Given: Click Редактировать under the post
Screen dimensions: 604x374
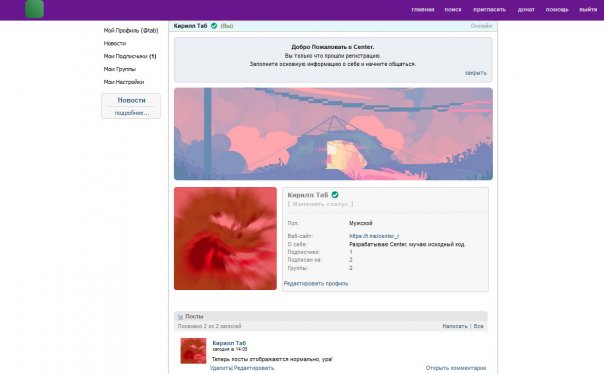Looking at the screenshot, I should [254, 368].
